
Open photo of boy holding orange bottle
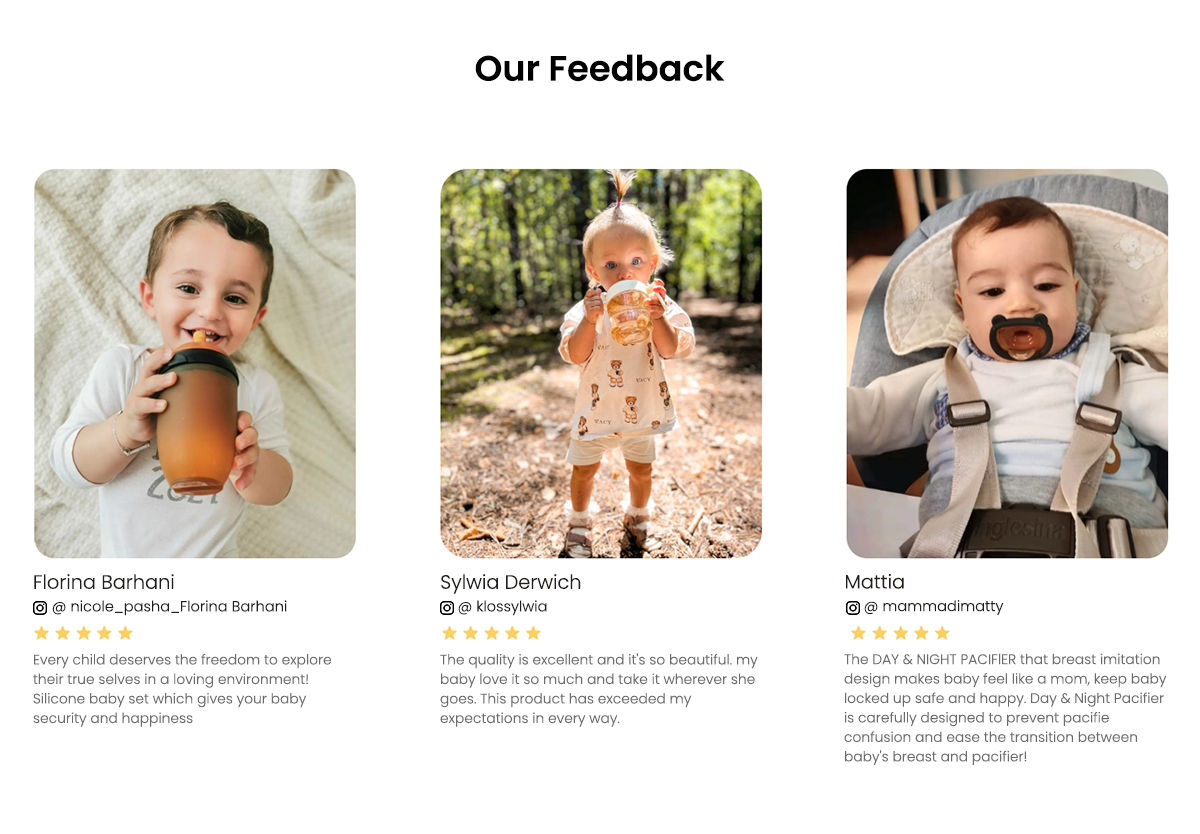195,363
